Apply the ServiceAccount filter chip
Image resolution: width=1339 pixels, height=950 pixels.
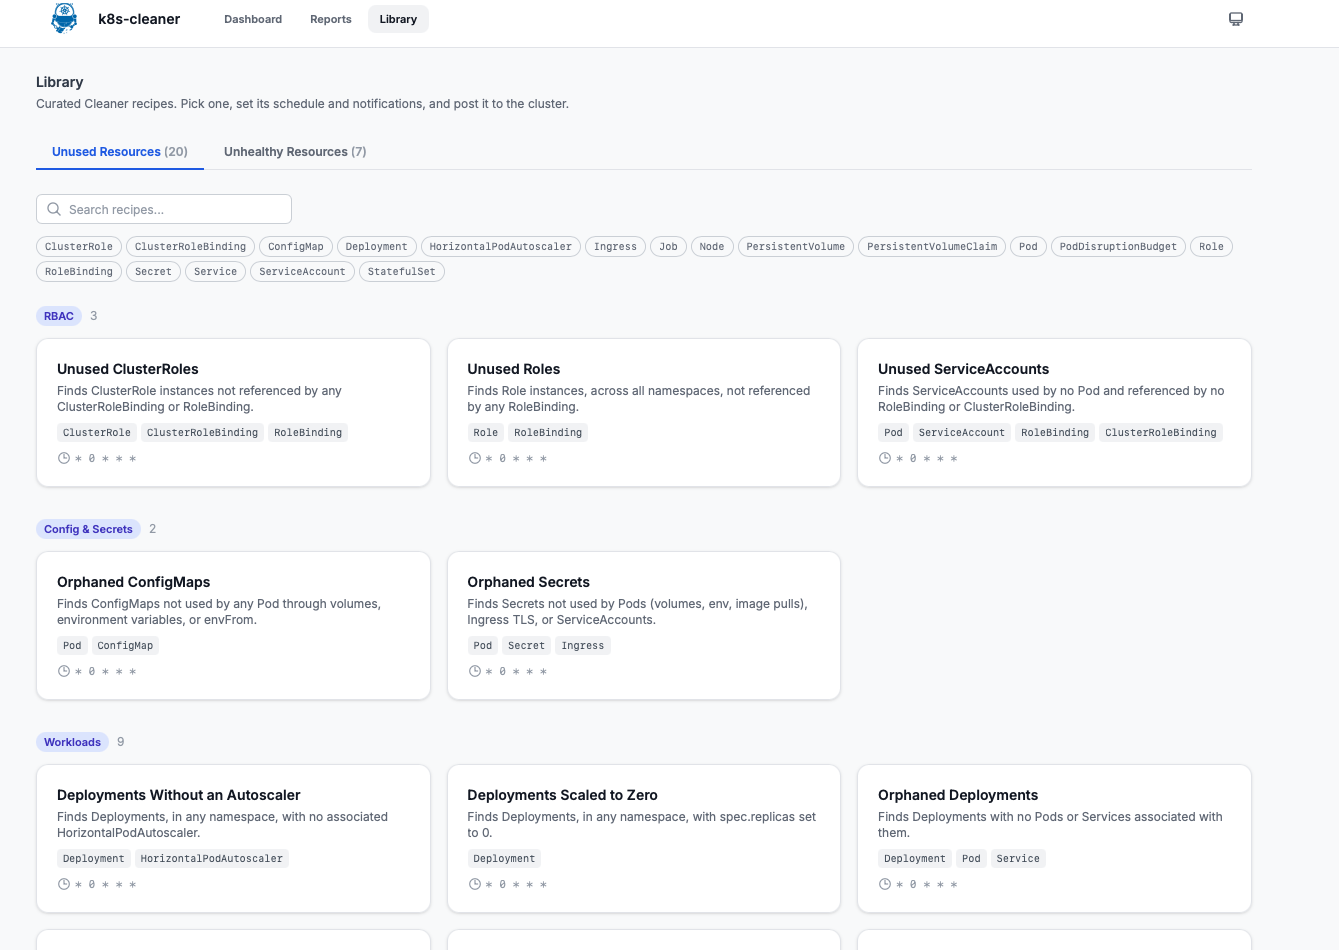point(302,272)
